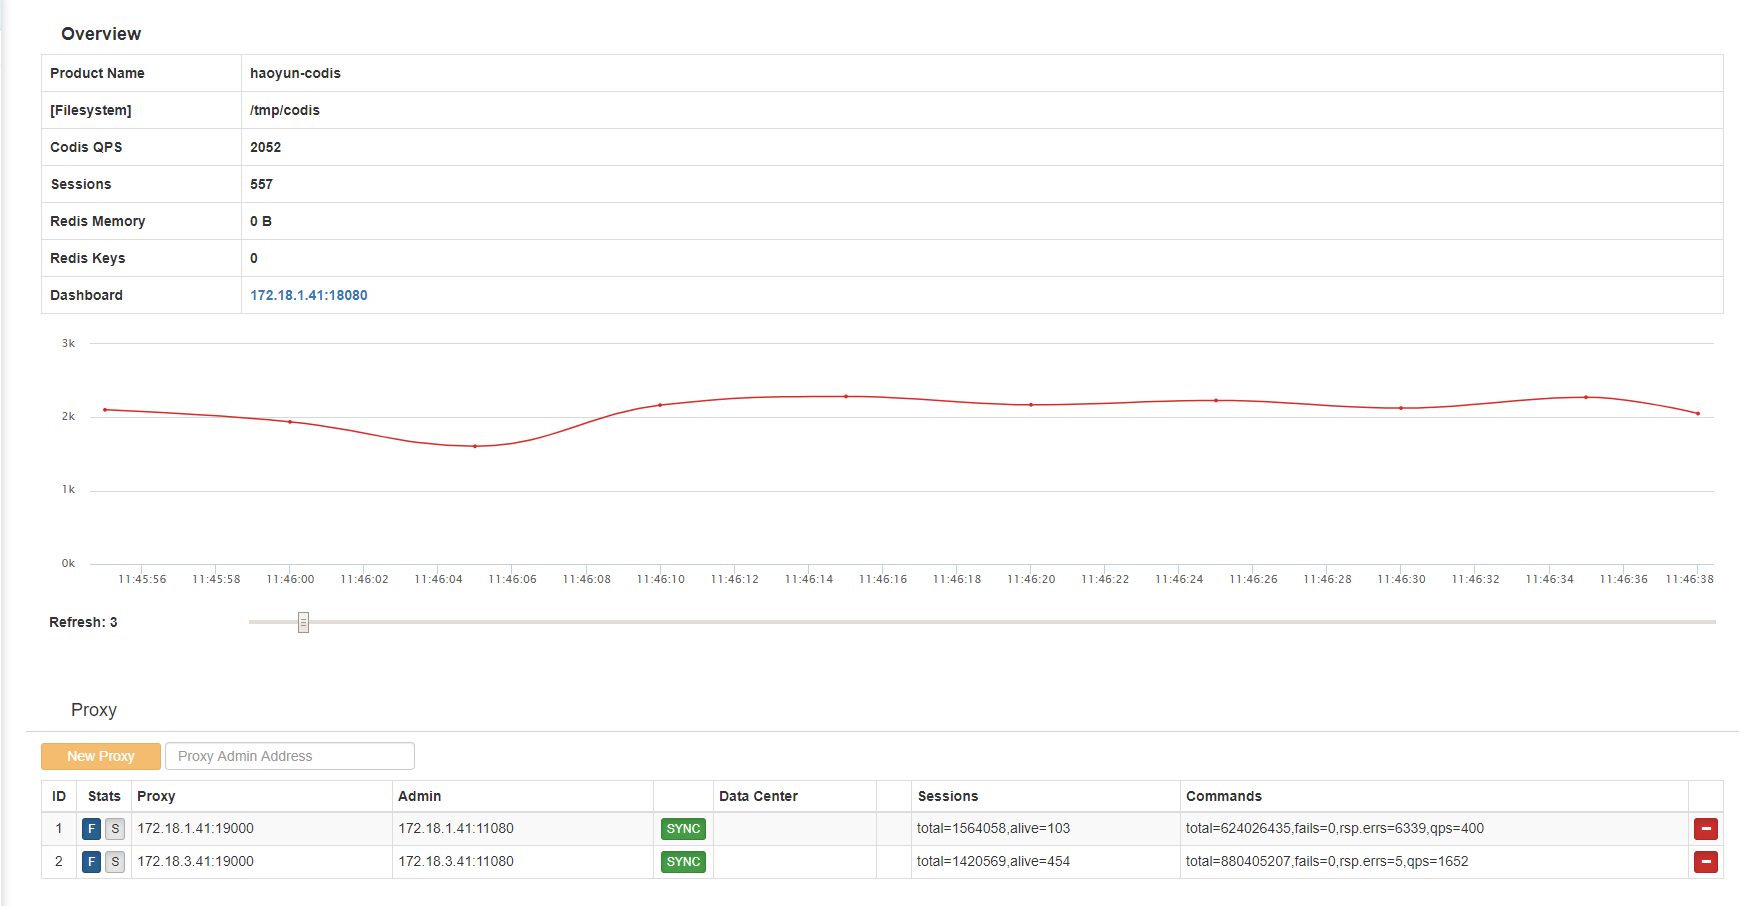This screenshot has height=906, width=1759.
Task: Click the New Proxy button
Action: [x=101, y=756]
